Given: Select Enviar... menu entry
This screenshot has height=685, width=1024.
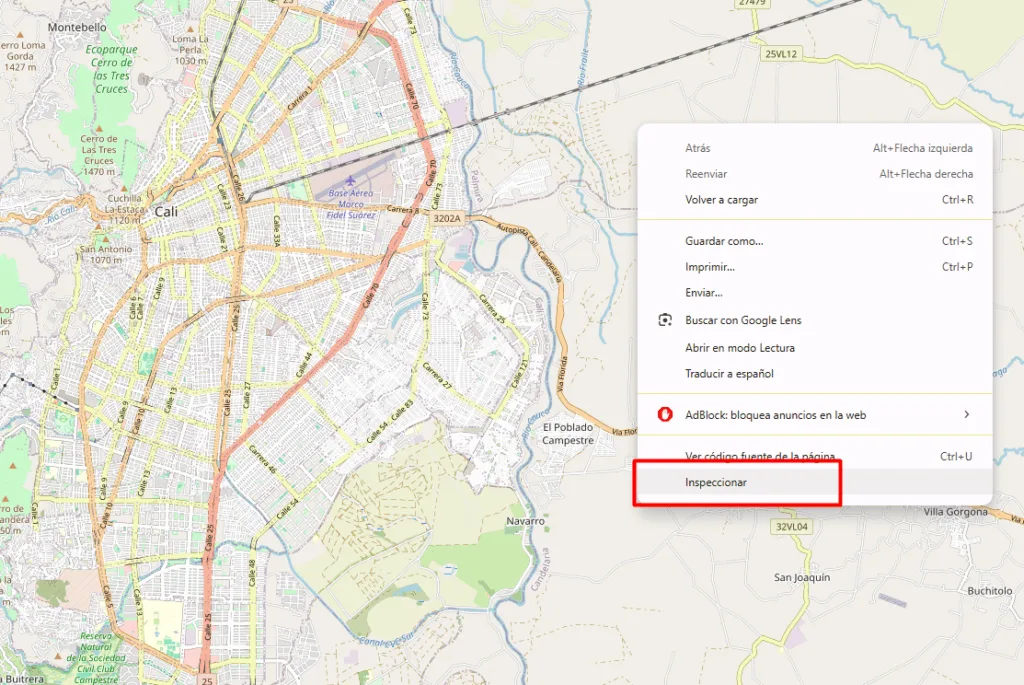Looking at the screenshot, I should click(x=814, y=293).
